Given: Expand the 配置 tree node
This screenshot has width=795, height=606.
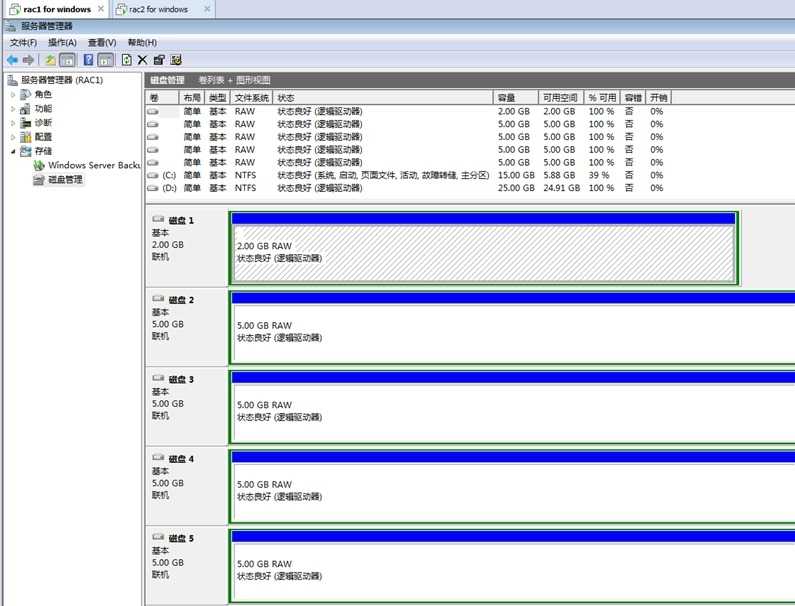Looking at the screenshot, I should pos(13,137).
